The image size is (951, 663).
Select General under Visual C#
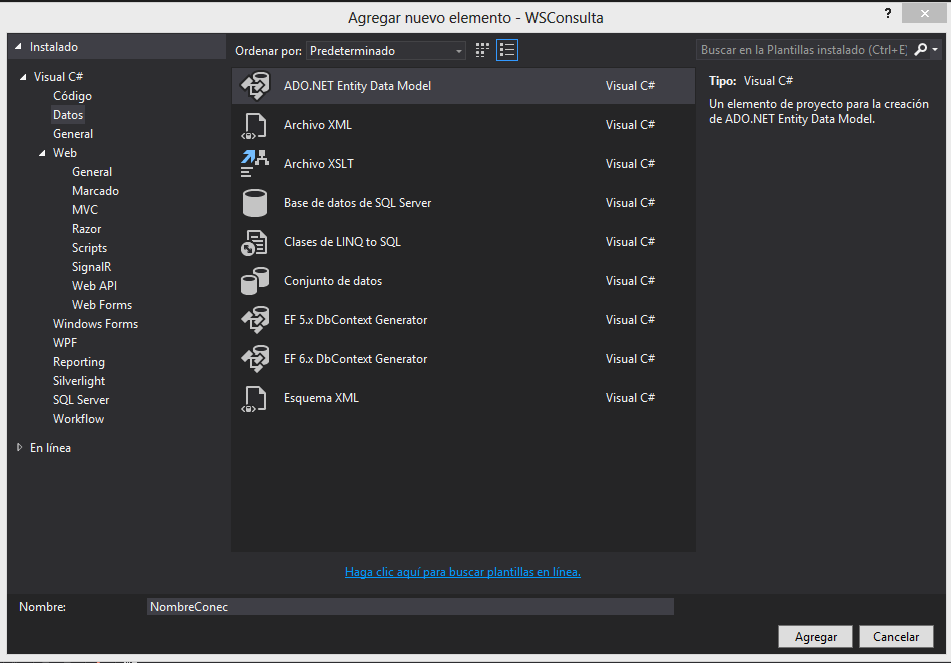click(73, 134)
